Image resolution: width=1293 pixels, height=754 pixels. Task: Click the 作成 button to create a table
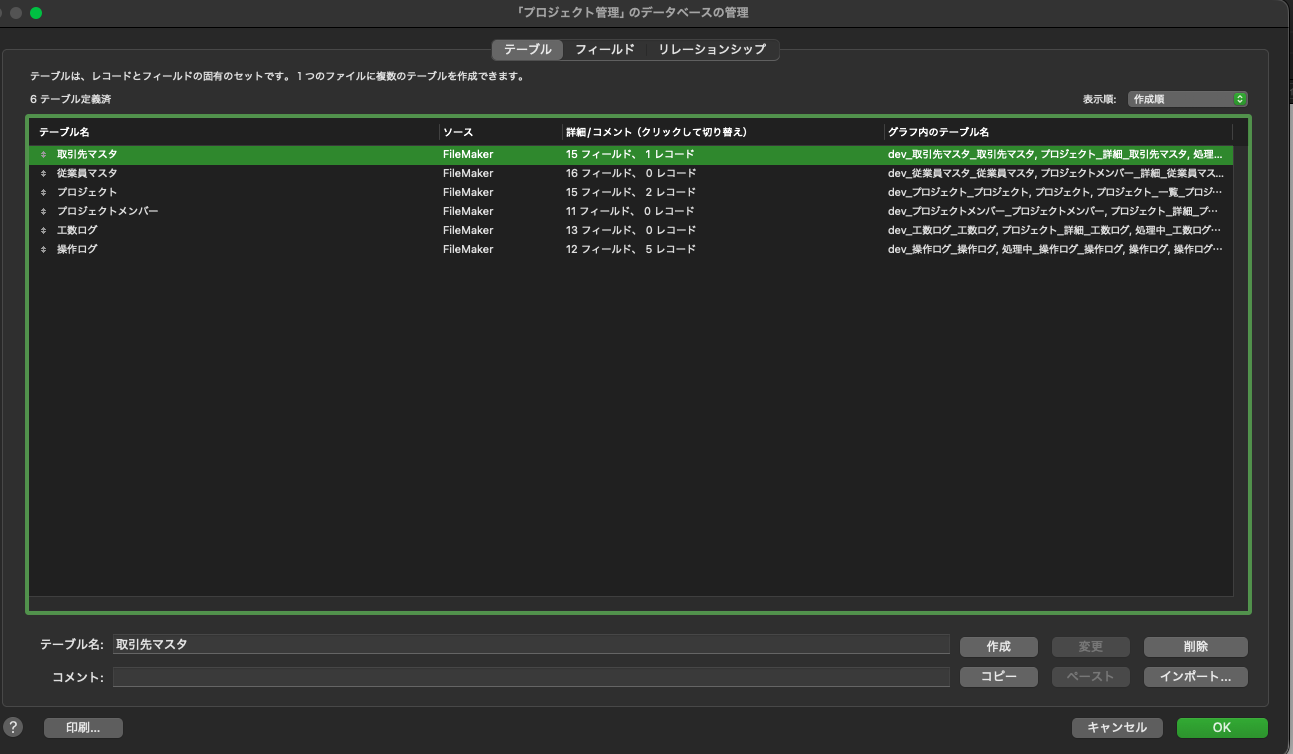[x=999, y=646]
